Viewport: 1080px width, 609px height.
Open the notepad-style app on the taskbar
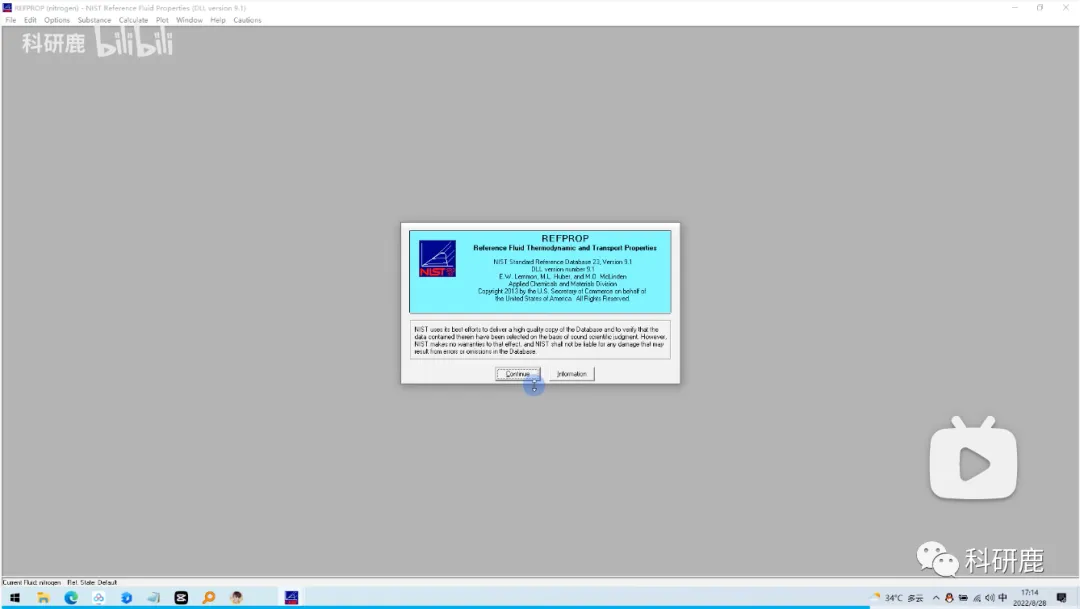pyautogui.click(x=154, y=598)
